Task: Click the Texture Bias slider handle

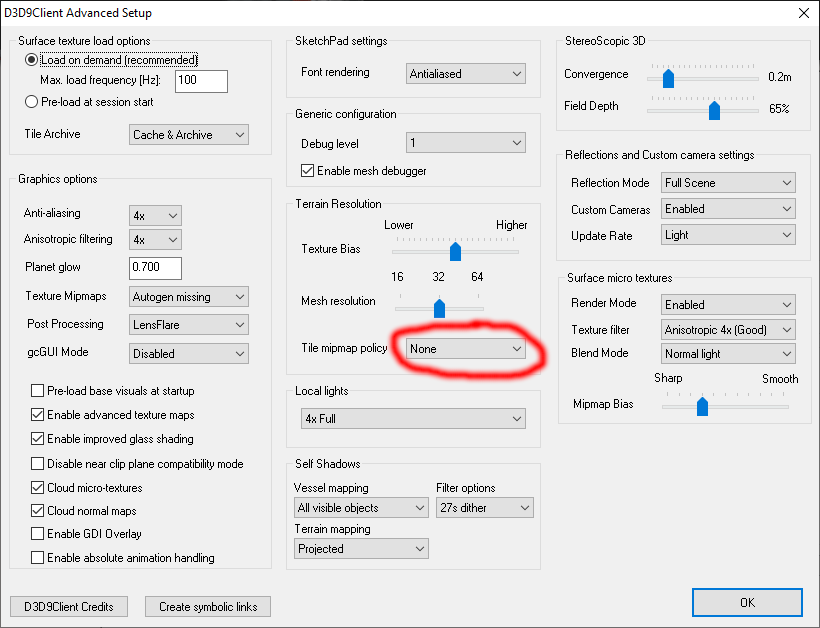Action: point(455,252)
